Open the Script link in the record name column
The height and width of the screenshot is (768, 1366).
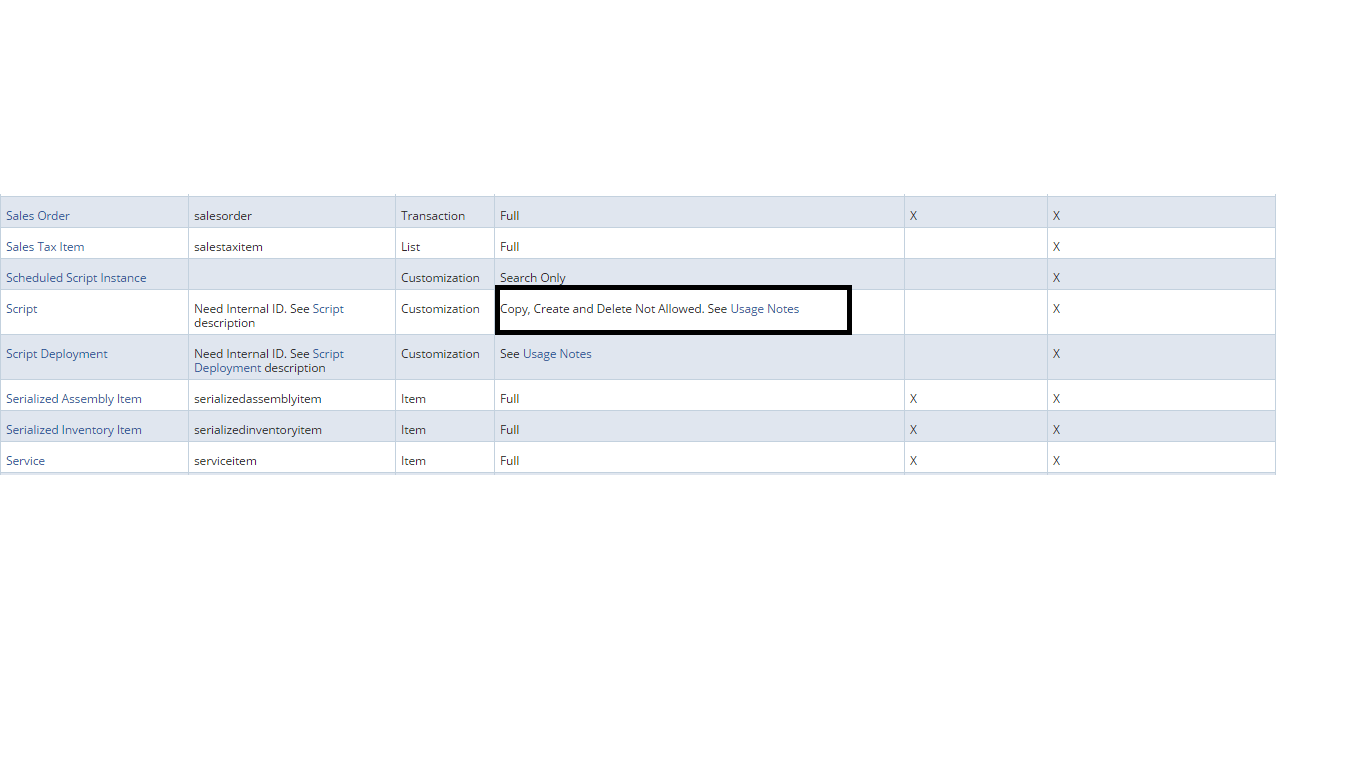point(21,309)
